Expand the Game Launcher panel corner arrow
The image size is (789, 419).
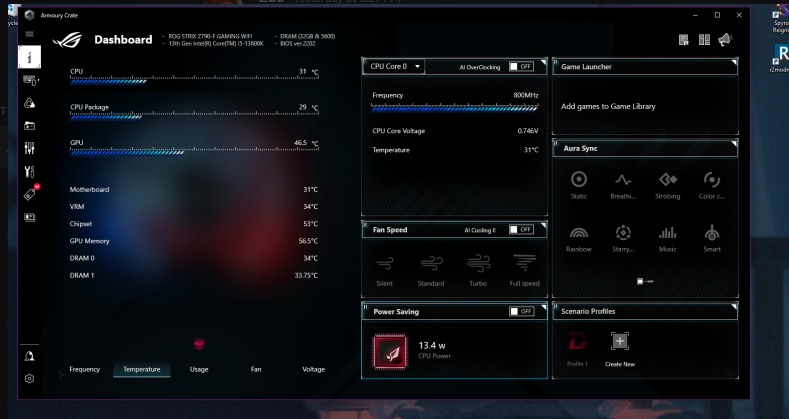[x=734, y=63]
